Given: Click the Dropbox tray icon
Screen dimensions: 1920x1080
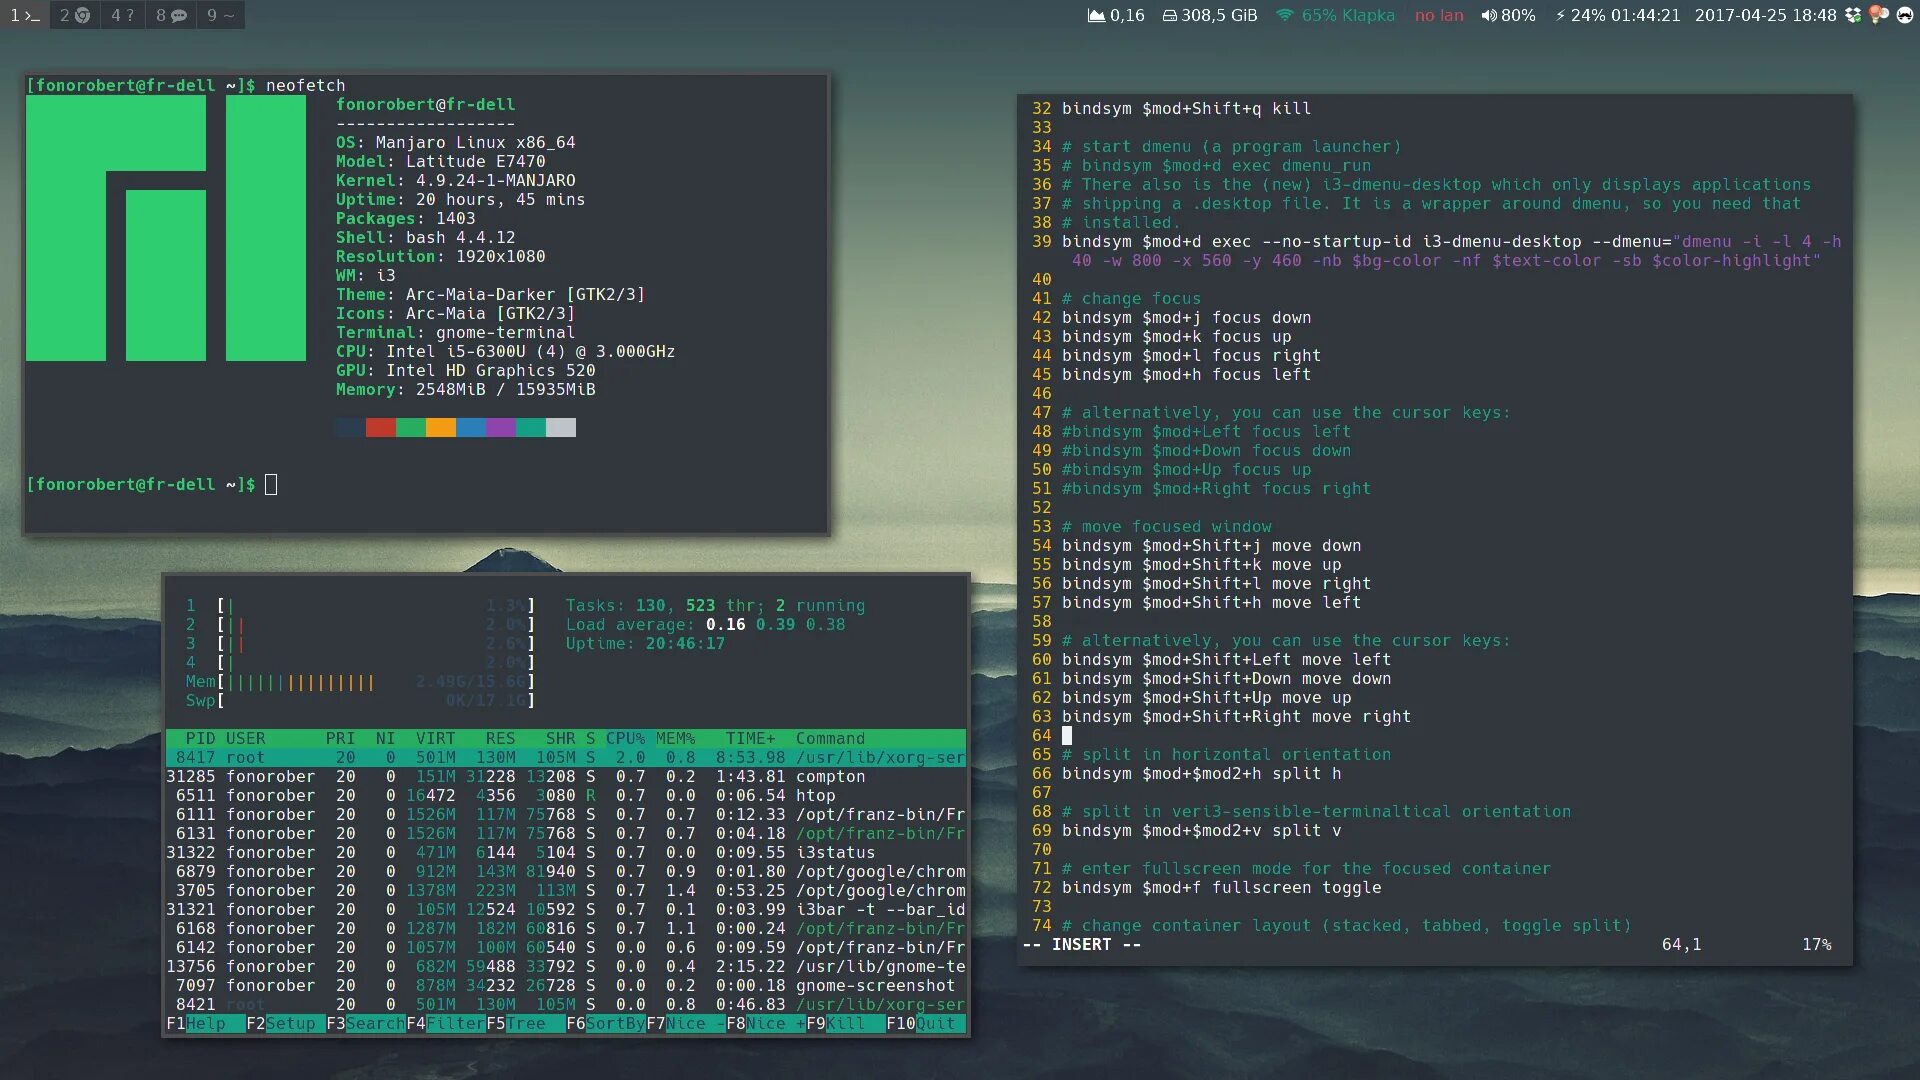Looking at the screenshot, I should click(x=1852, y=15).
